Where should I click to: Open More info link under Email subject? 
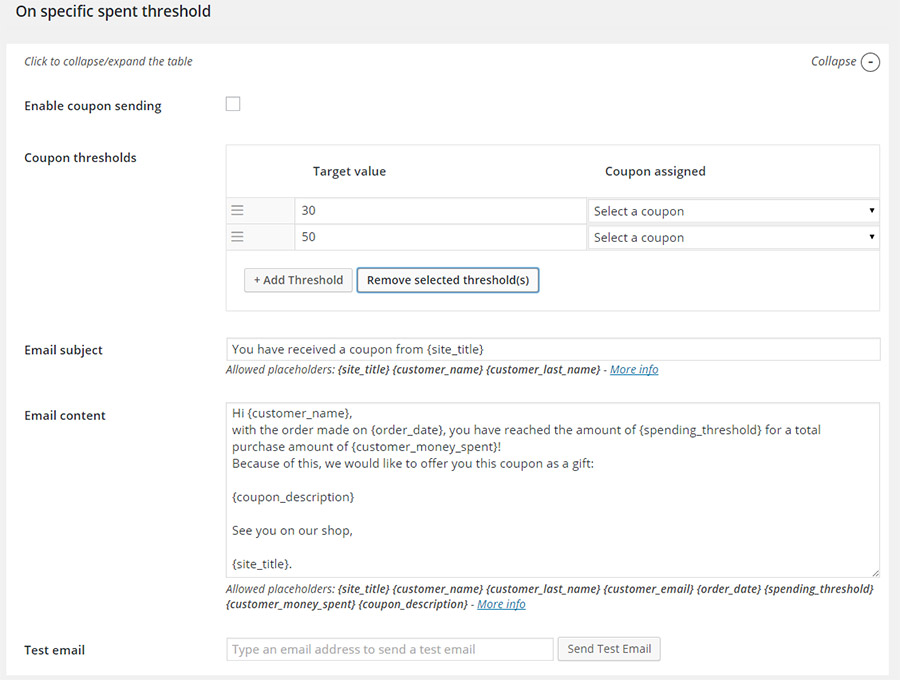coord(634,369)
